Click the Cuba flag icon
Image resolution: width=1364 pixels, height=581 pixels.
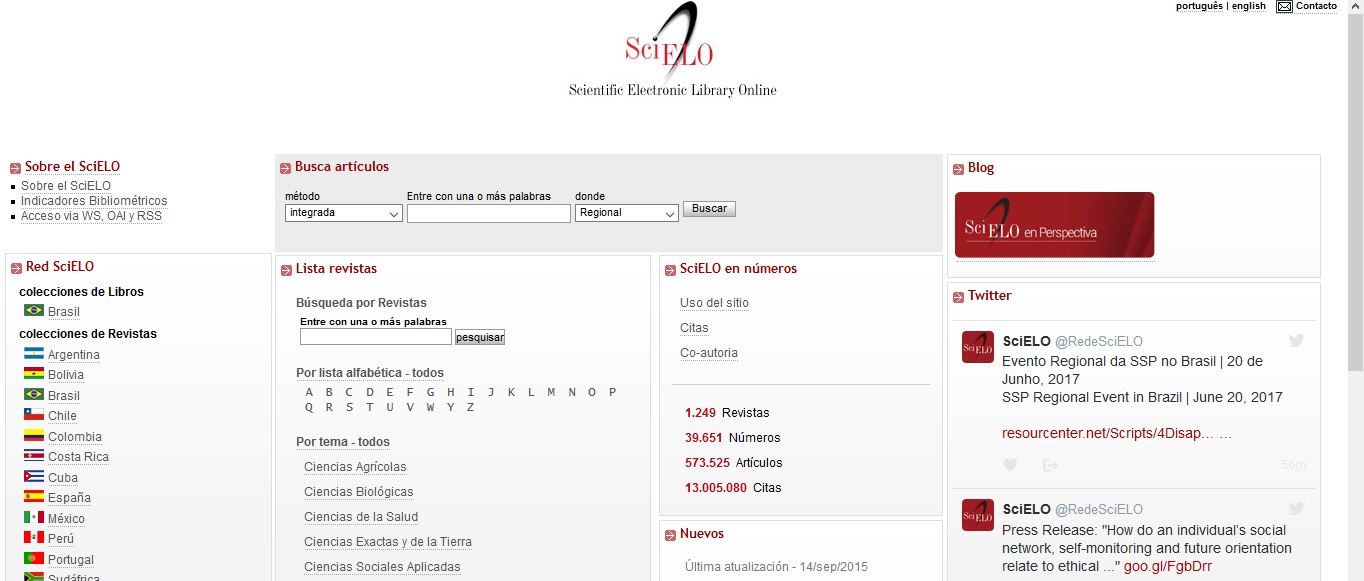(34, 477)
